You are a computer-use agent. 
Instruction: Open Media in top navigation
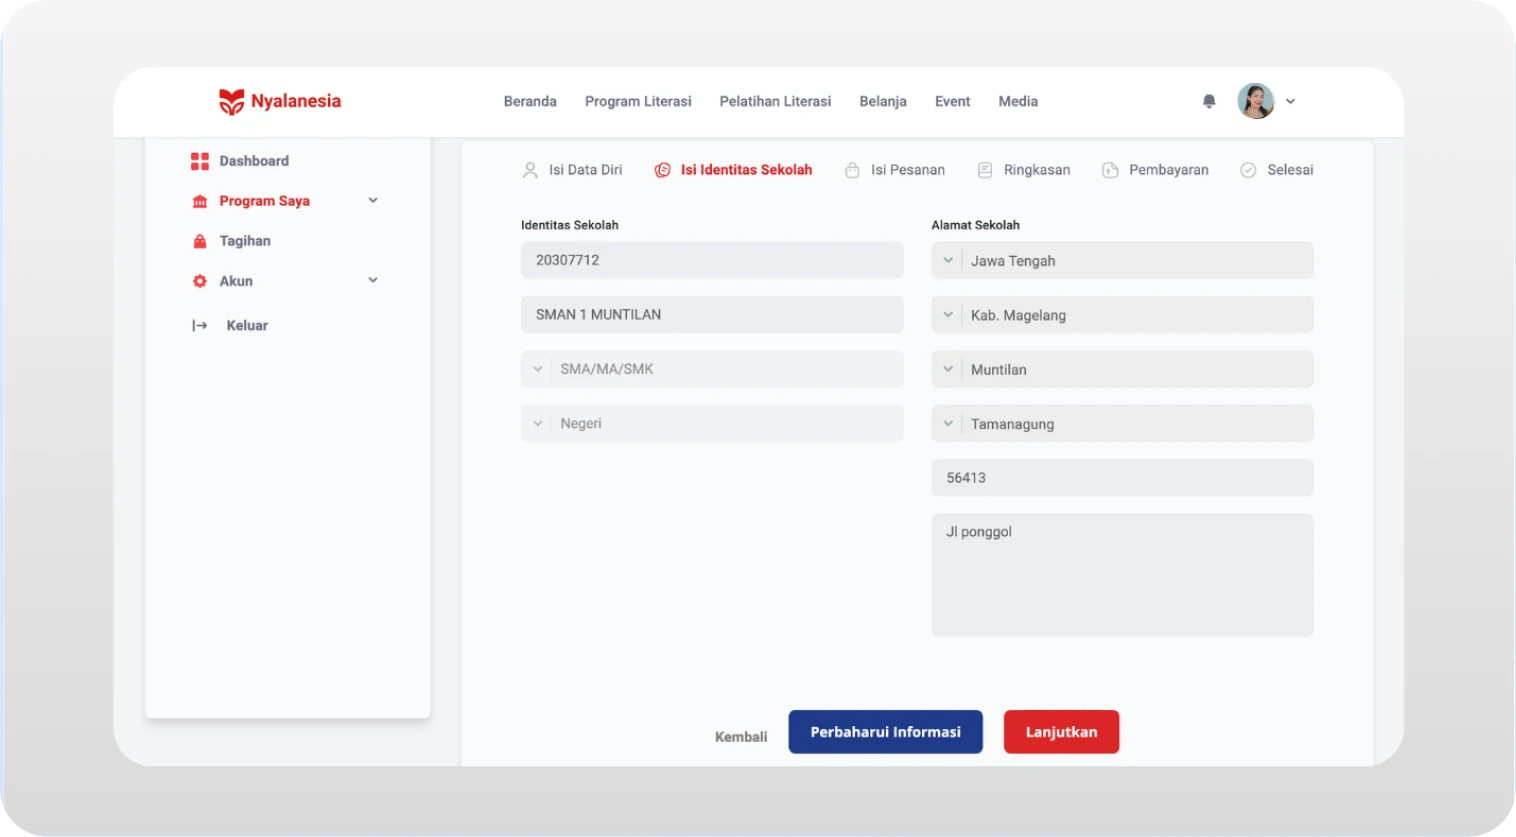[x=1018, y=101]
